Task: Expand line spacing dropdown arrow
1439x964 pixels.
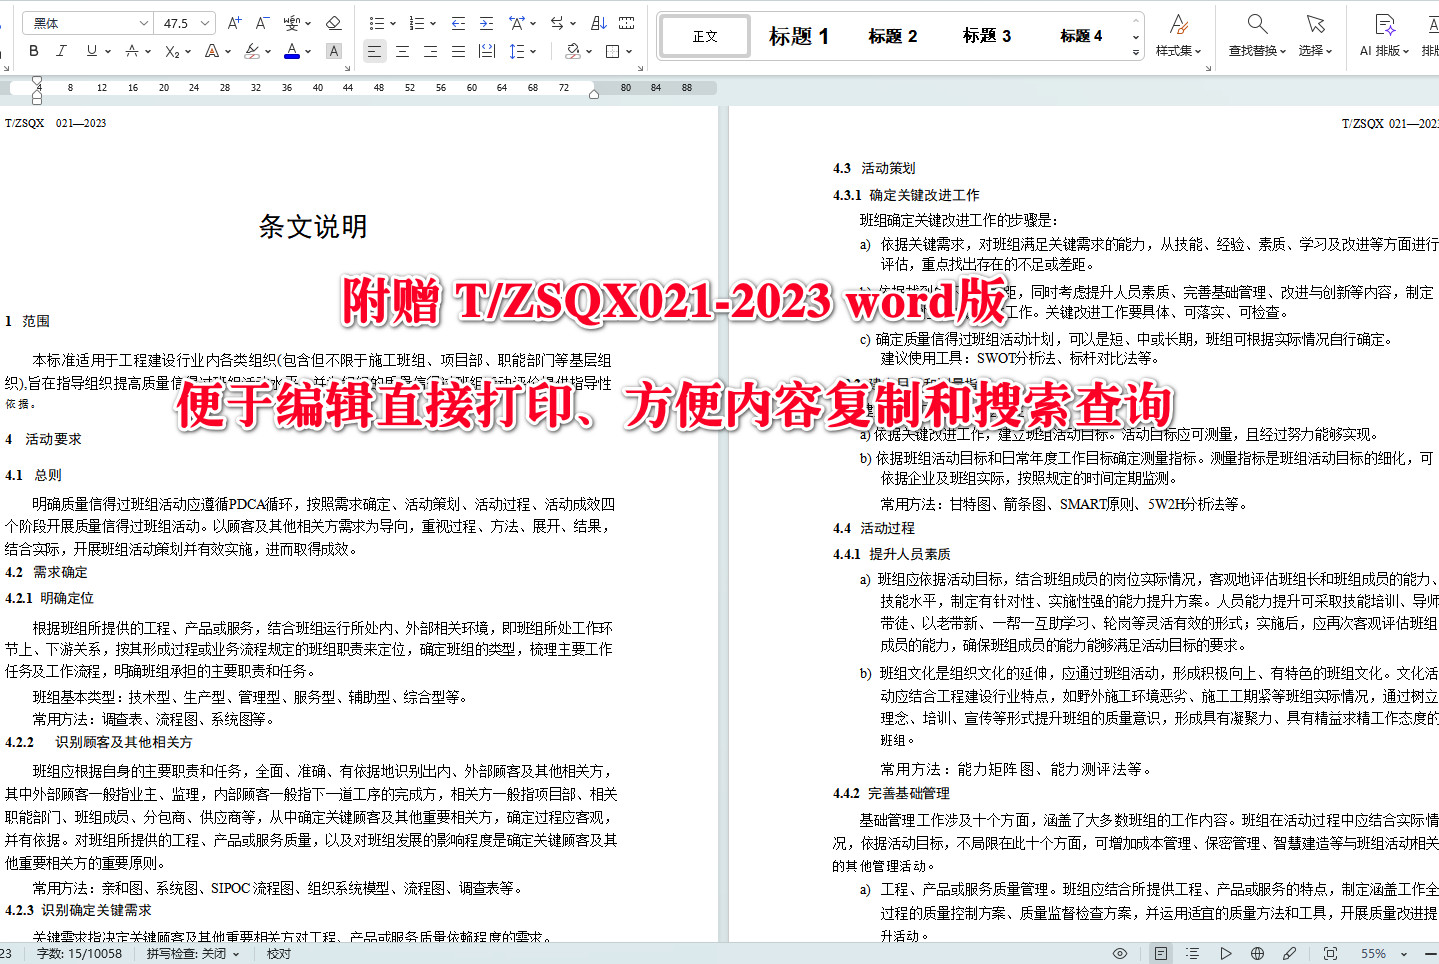Action: click(533, 51)
